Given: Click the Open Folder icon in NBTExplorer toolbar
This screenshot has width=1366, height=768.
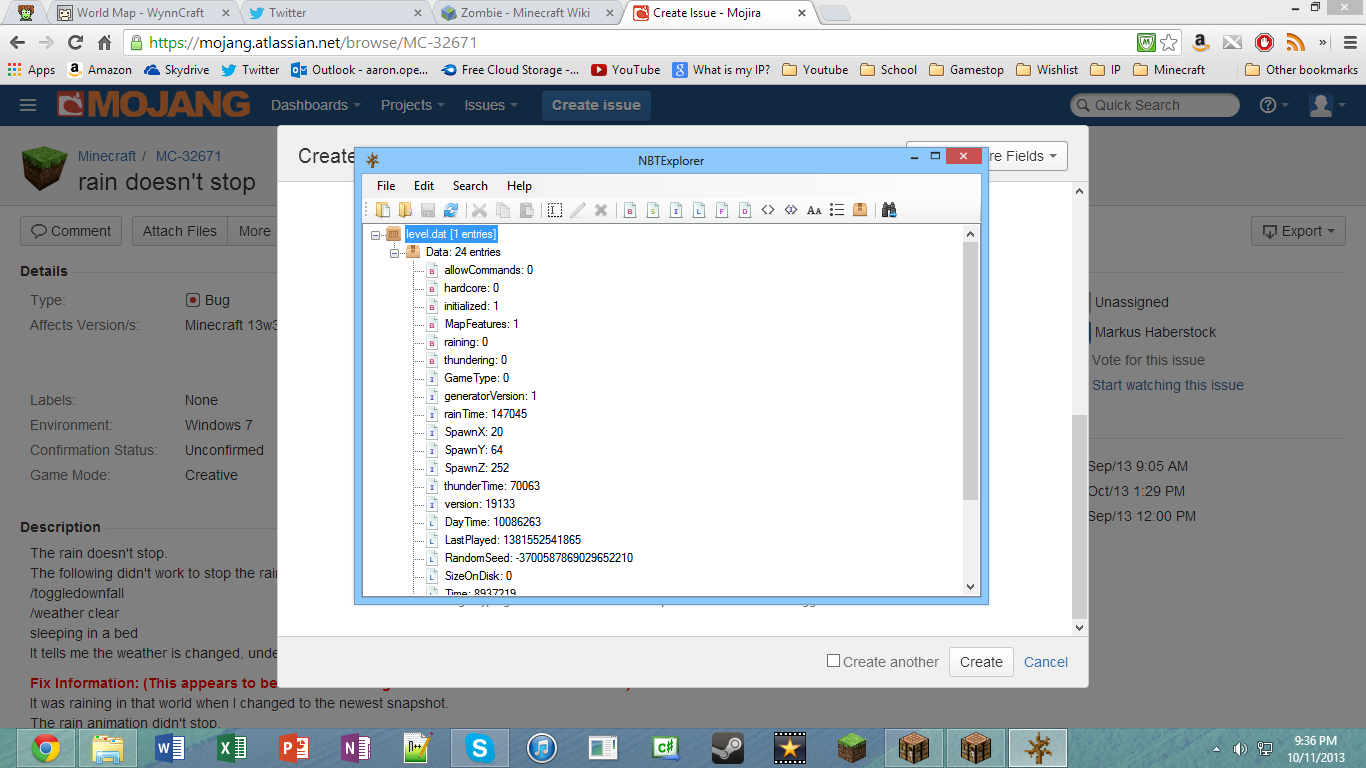Looking at the screenshot, I should (x=405, y=210).
